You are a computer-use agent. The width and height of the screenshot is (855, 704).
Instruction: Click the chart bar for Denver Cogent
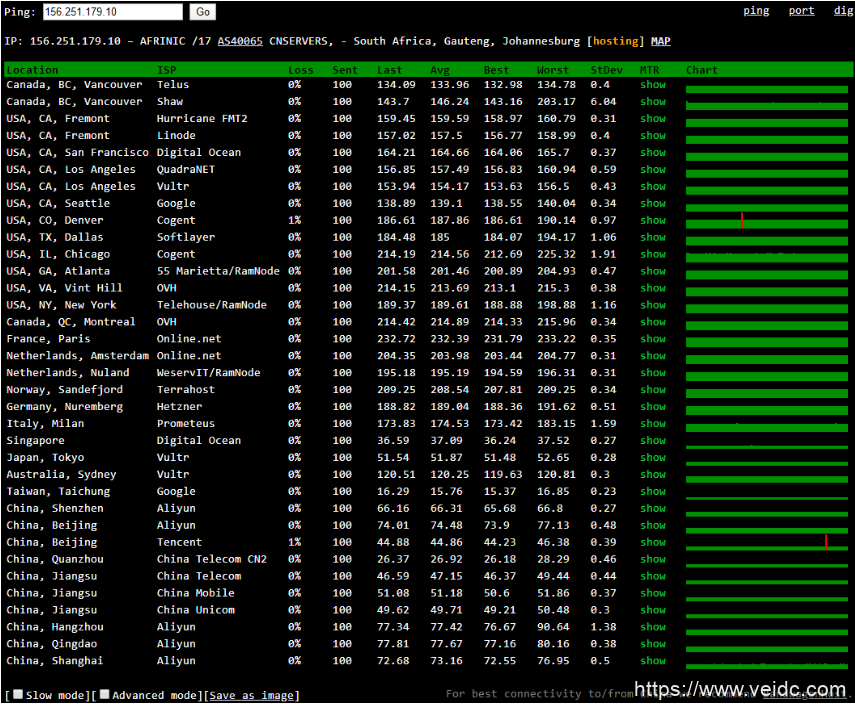pos(767,221)
